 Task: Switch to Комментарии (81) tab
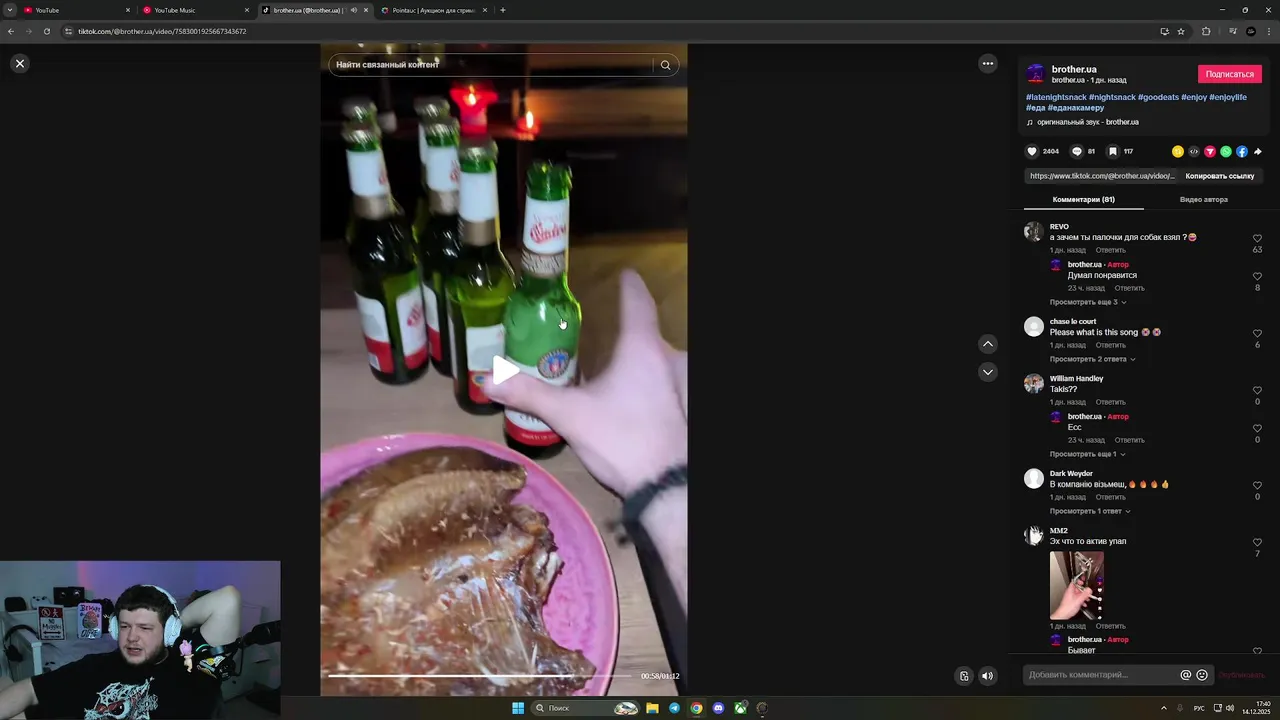click(x=1083, y=199)
